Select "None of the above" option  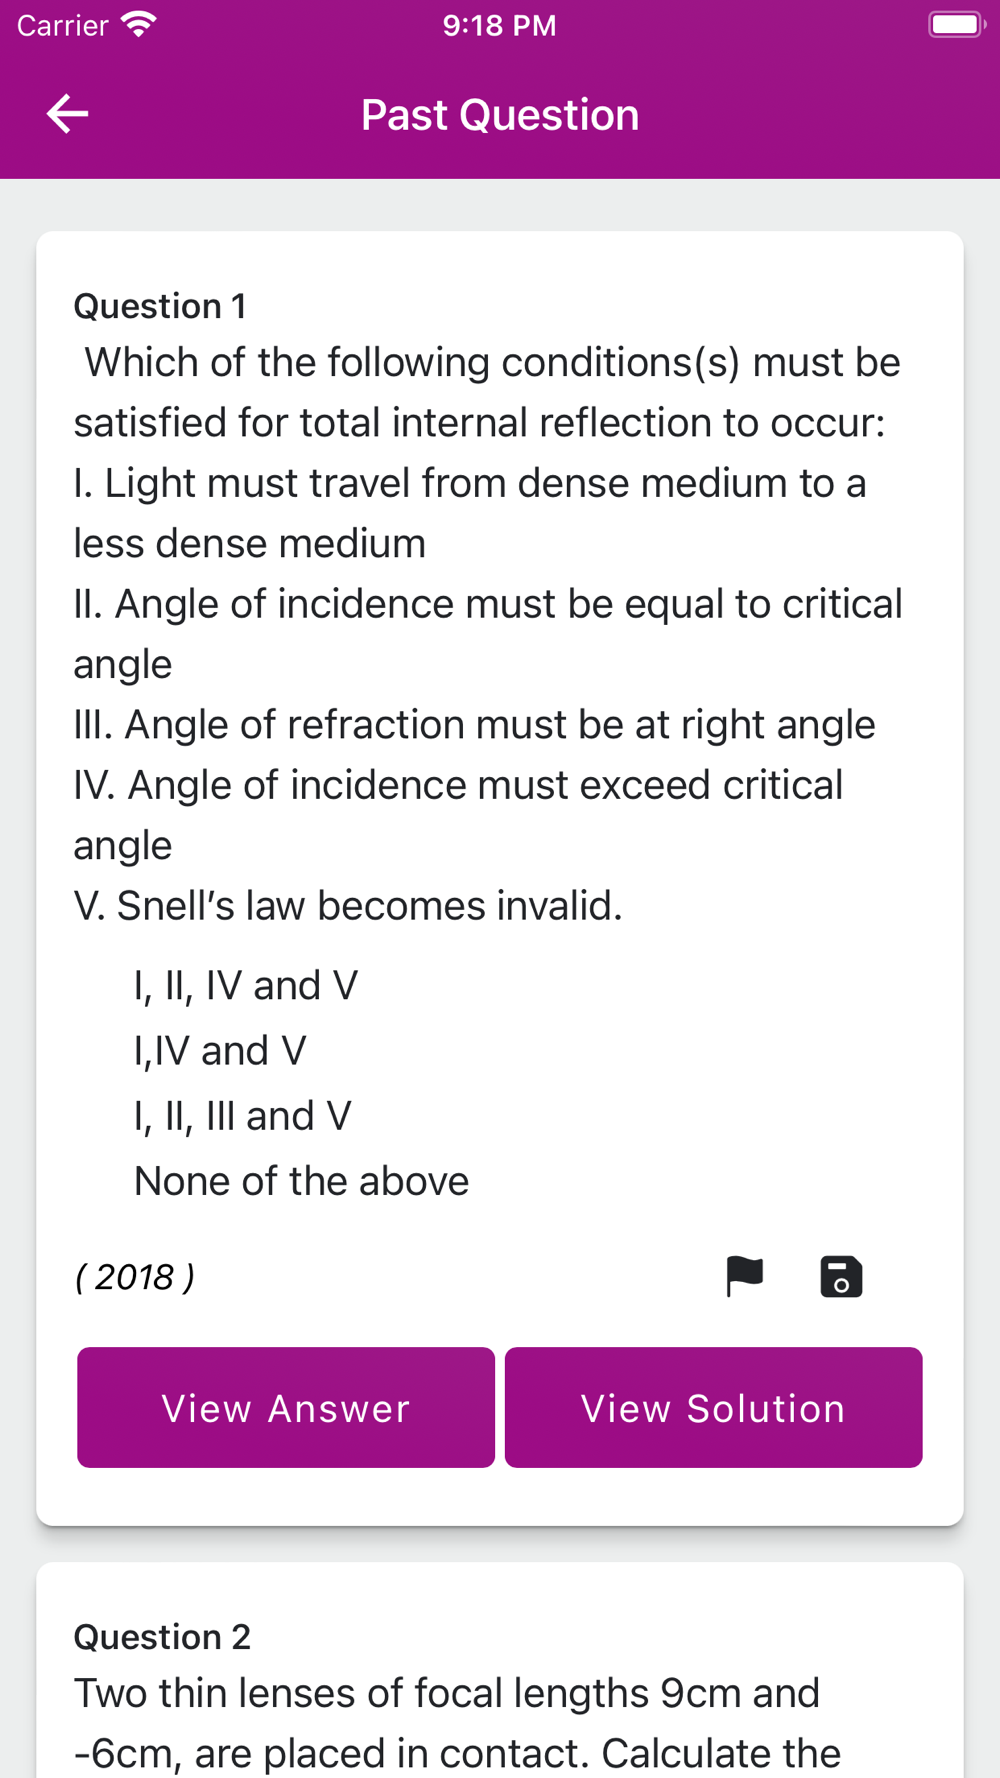(x=301, y=1181)
